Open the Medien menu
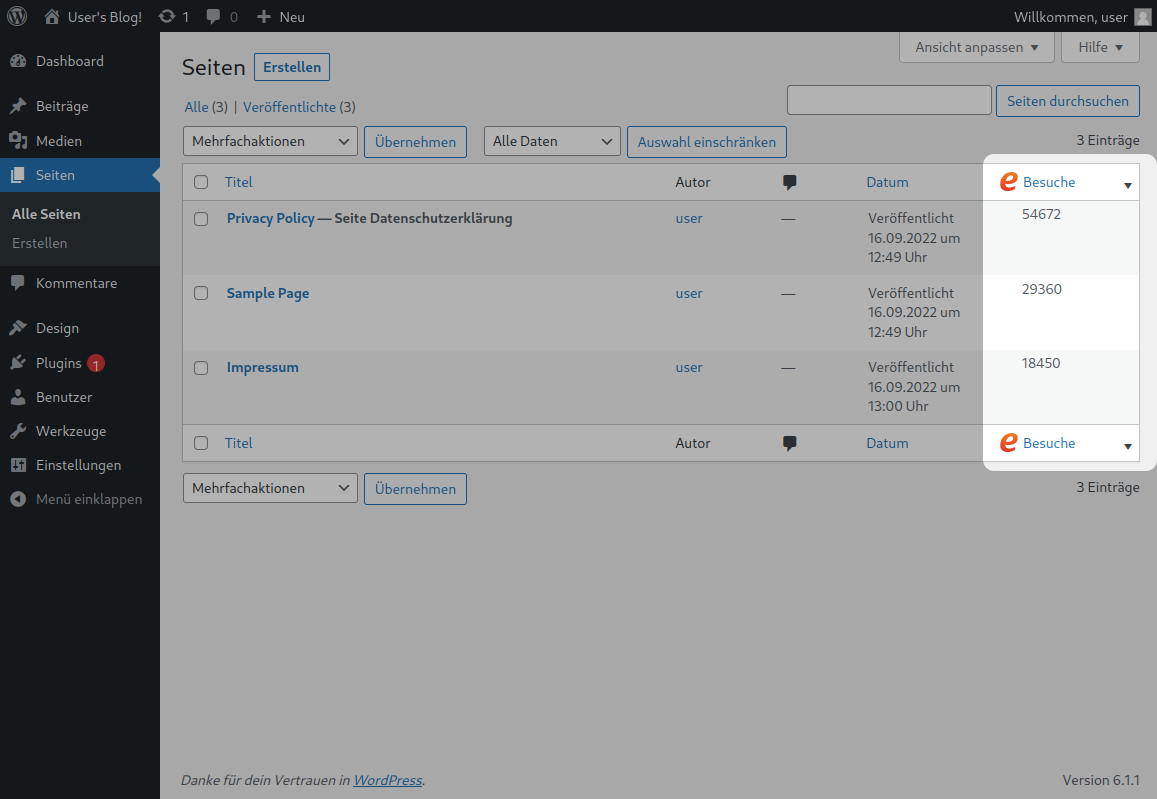The width and height of the screenshot is (1157, 799). 80,141
